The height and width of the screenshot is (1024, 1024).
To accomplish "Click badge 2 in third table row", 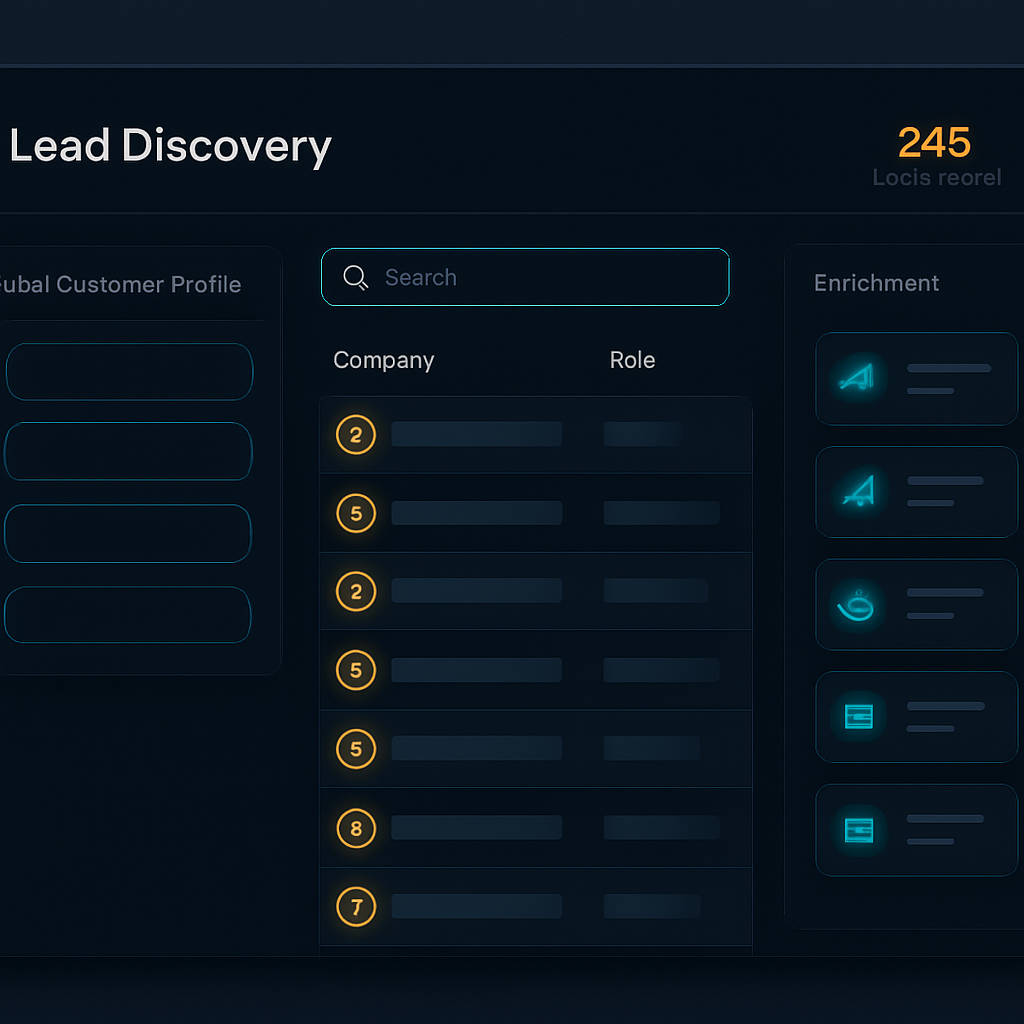I will [356, 592].
